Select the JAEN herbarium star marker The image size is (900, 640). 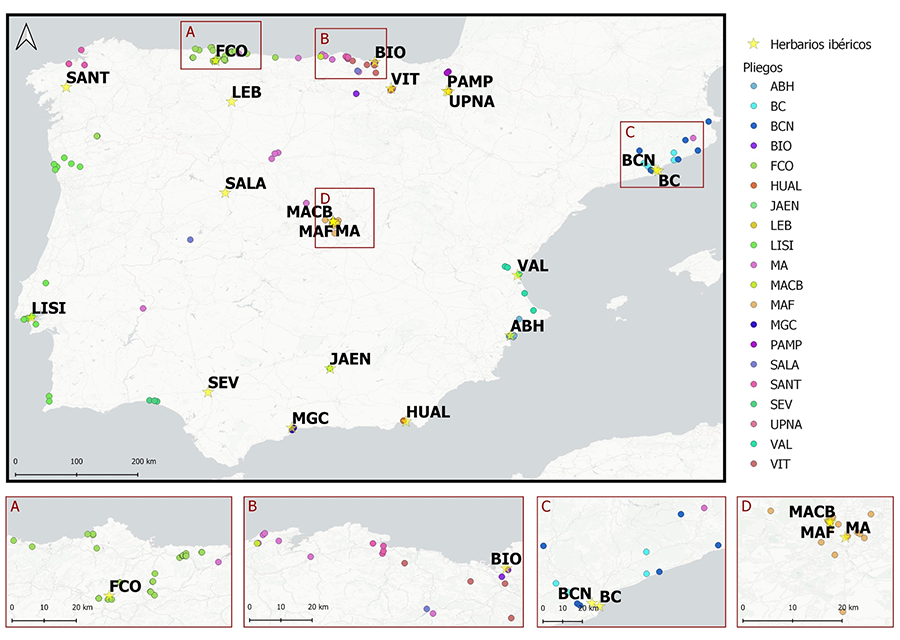tap(330, 369)
